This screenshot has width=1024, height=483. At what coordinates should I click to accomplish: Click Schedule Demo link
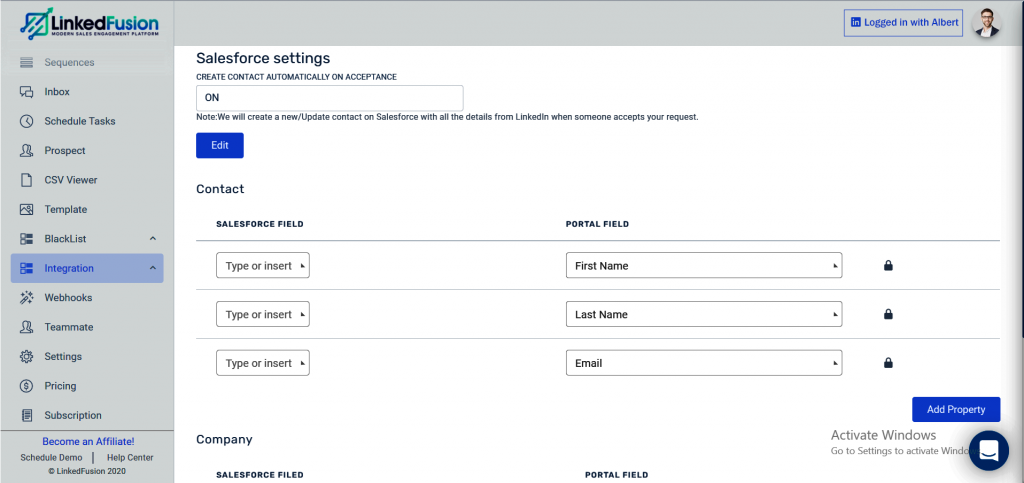52,458
